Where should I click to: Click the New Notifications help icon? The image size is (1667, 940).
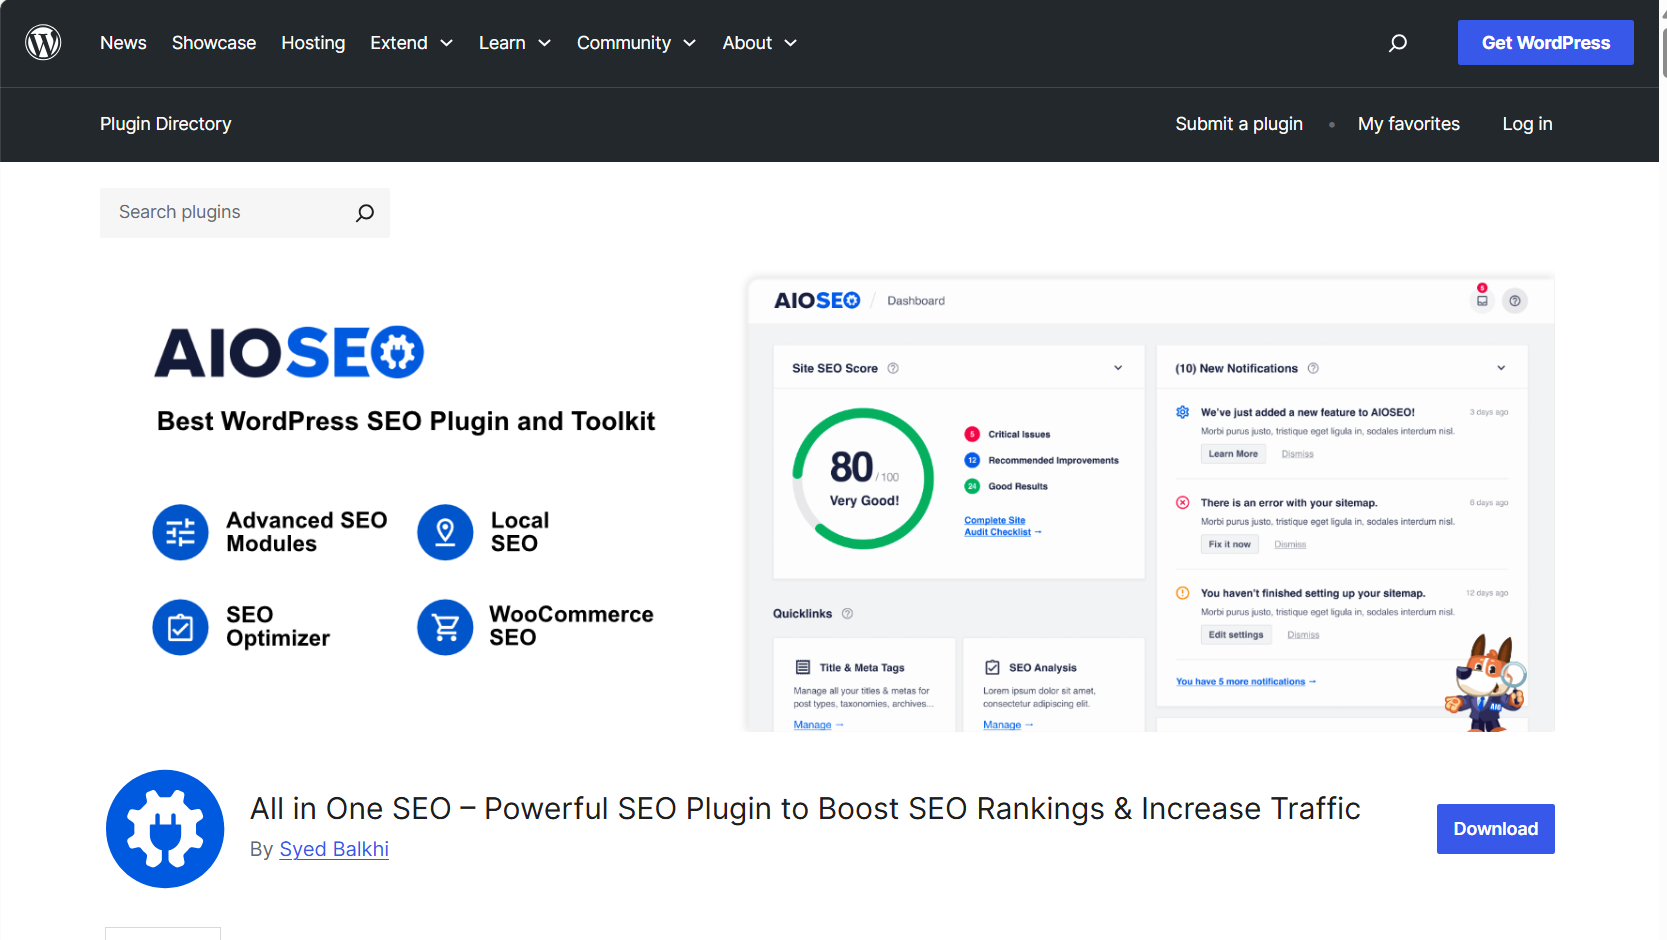pos(1313,368)
